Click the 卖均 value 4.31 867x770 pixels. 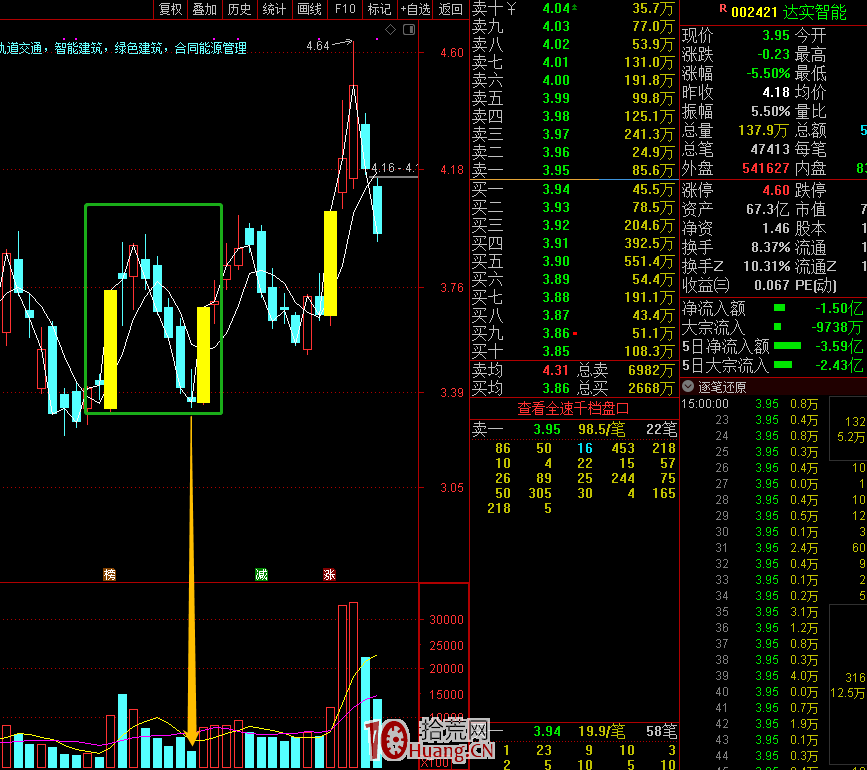pyautogui.click(x=556, y=370)
